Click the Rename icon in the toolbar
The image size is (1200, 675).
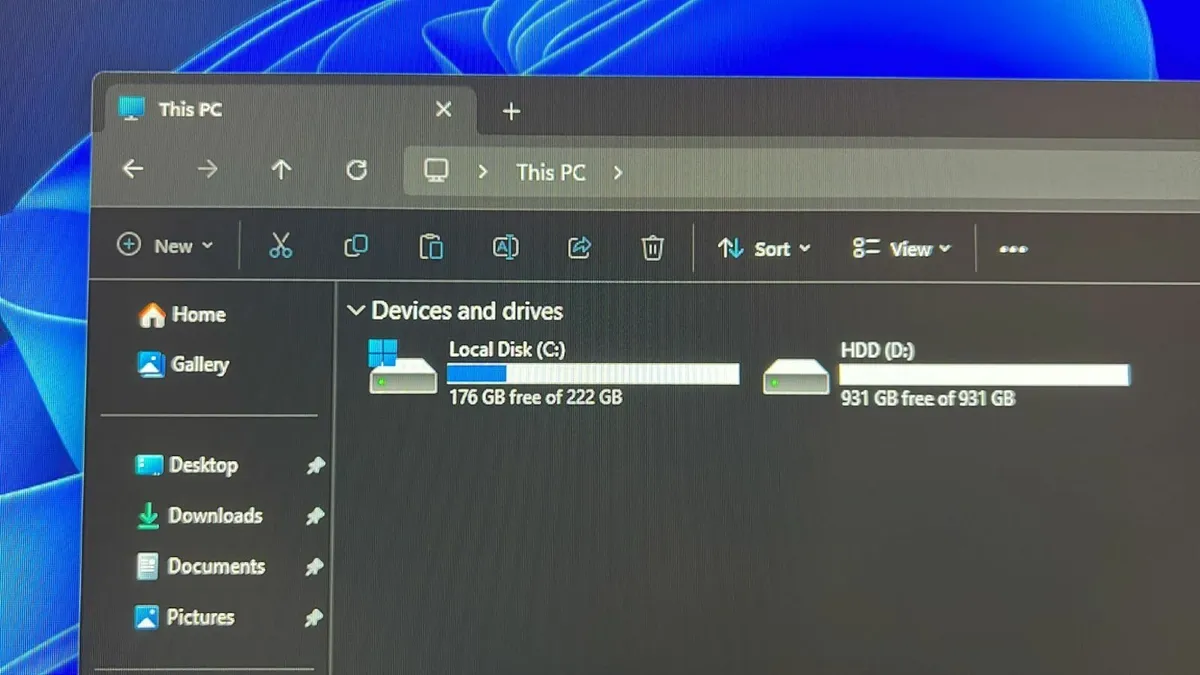pyautogui.click(x=505, y=246)
